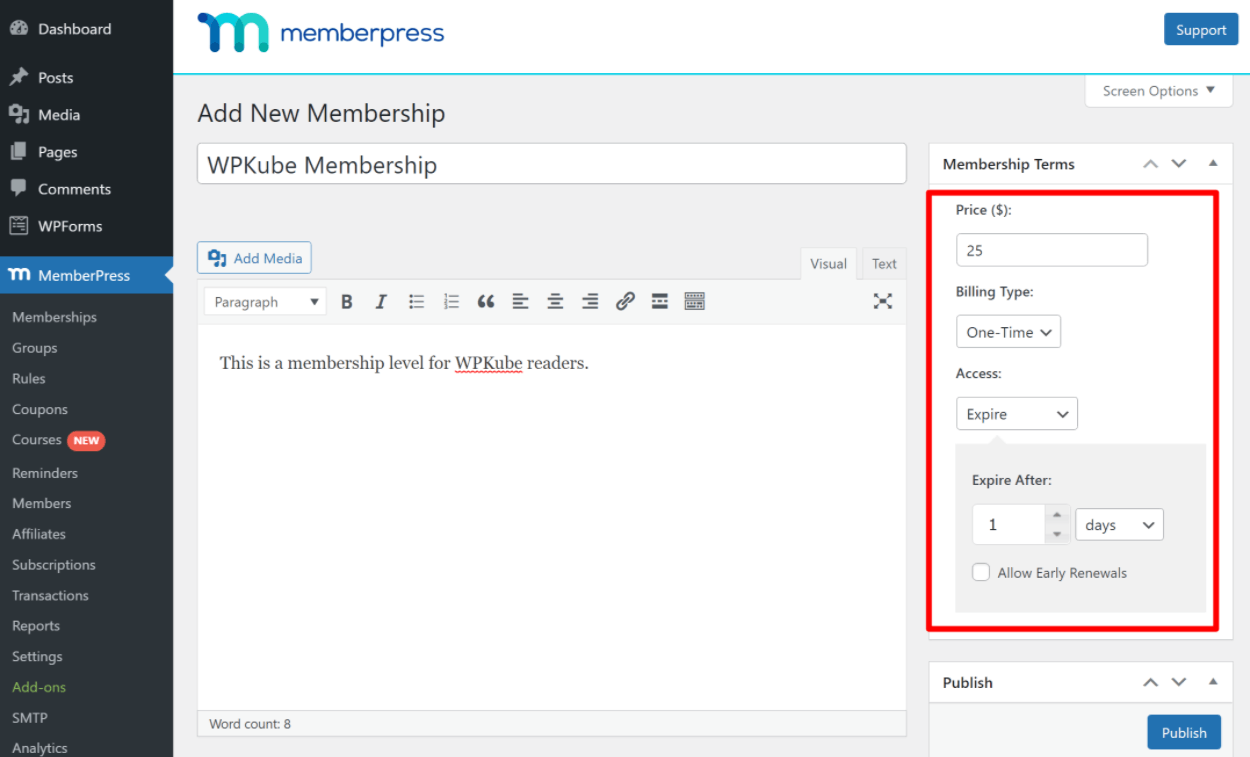This screenshot has width=1250, height=757.
Task: Move Publish panel up
Action: click(1151, 682)
